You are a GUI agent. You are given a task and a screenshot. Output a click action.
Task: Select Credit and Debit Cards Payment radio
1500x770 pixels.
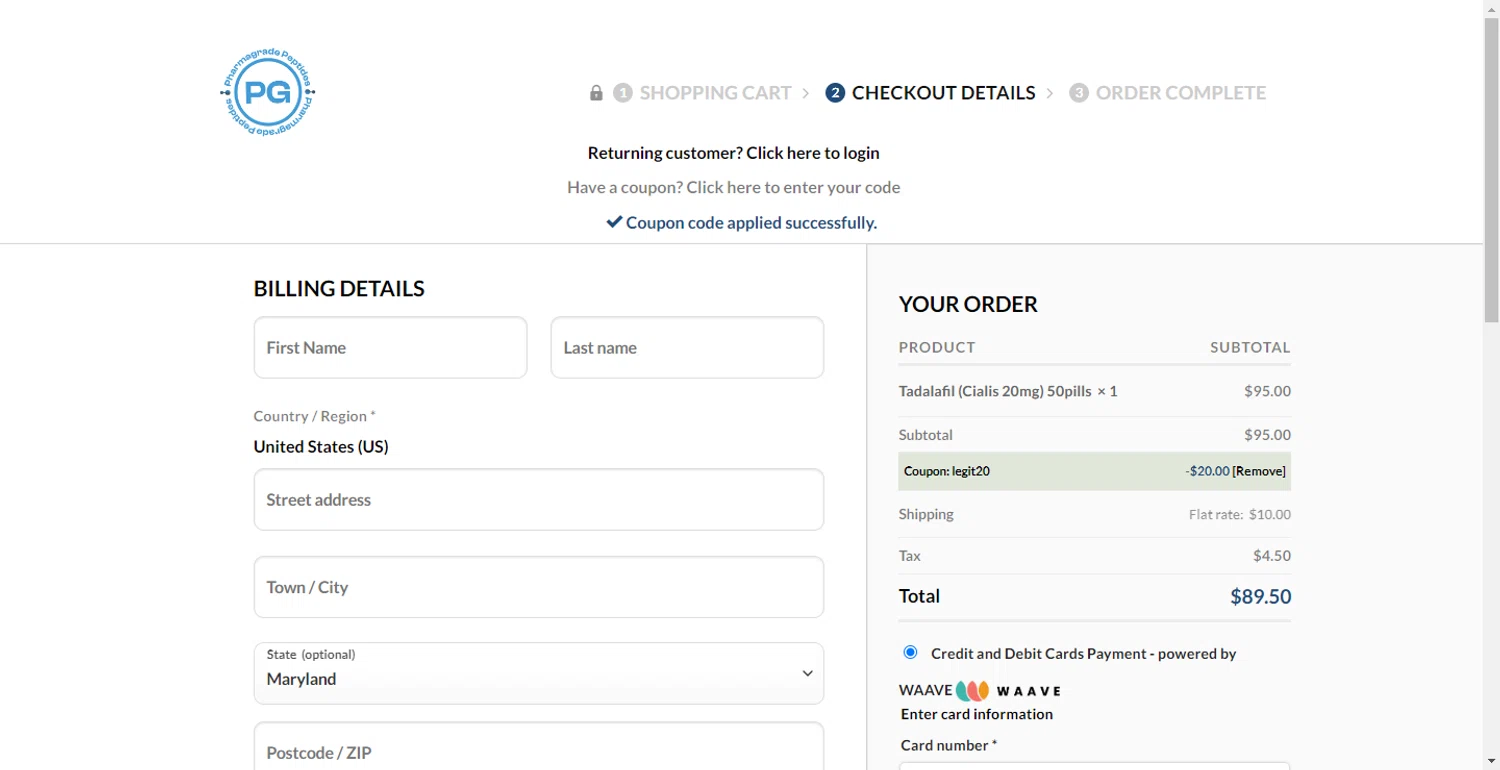coord(910,652)
